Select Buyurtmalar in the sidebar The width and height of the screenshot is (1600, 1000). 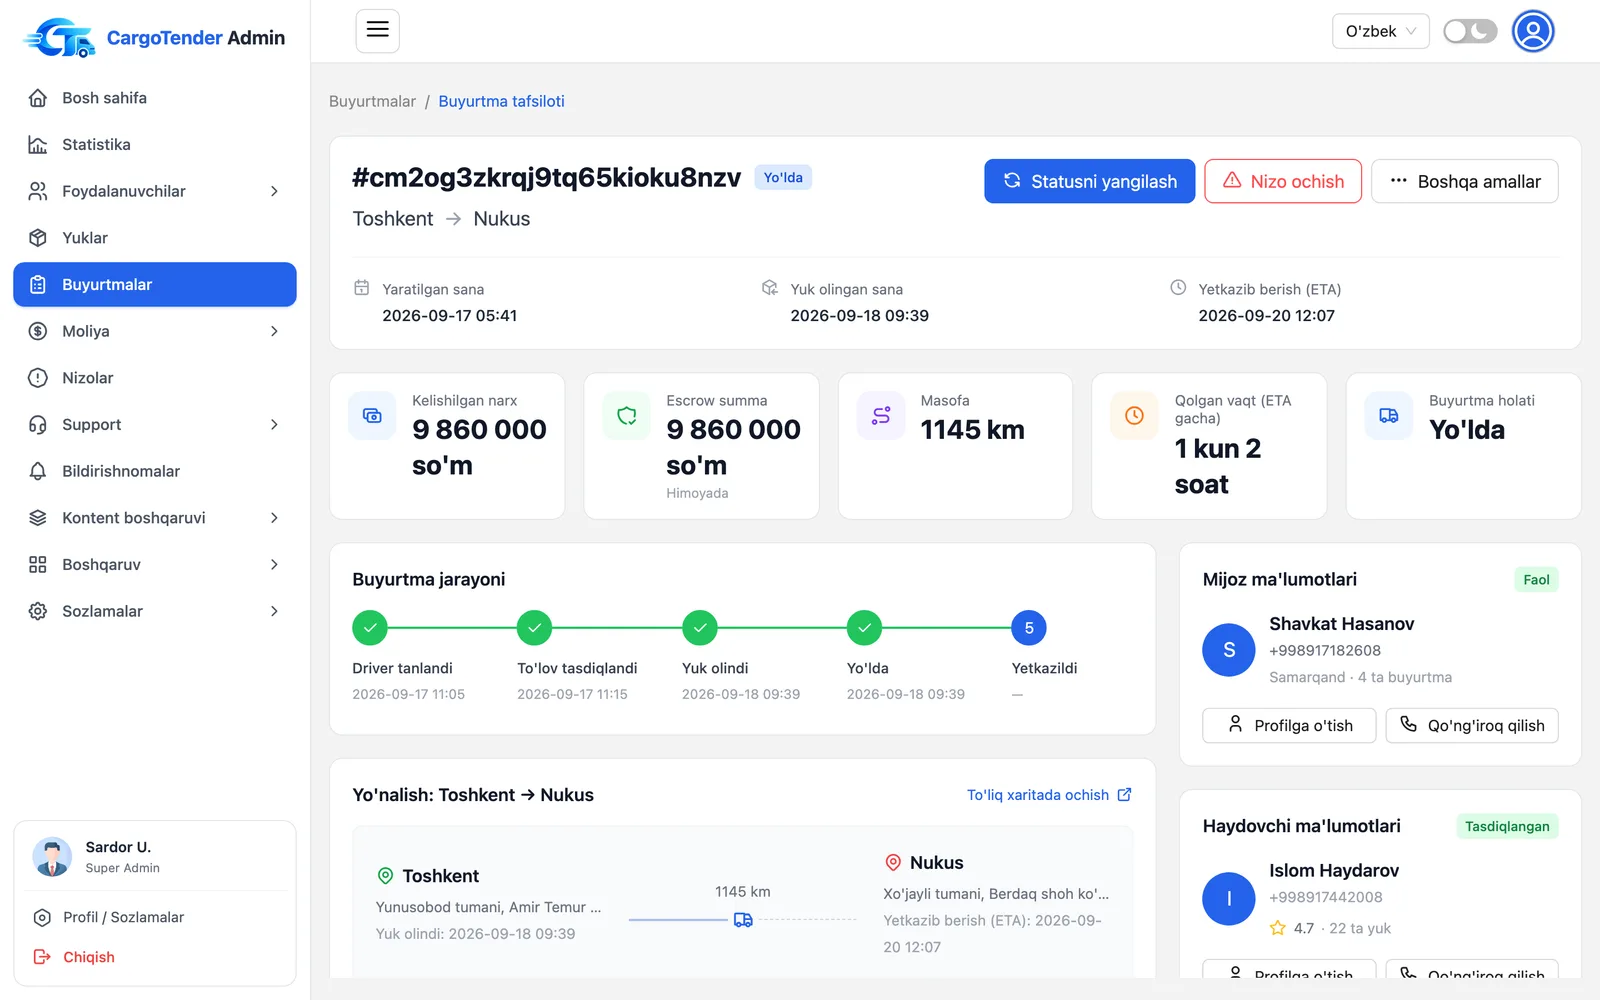pos(155,285)
